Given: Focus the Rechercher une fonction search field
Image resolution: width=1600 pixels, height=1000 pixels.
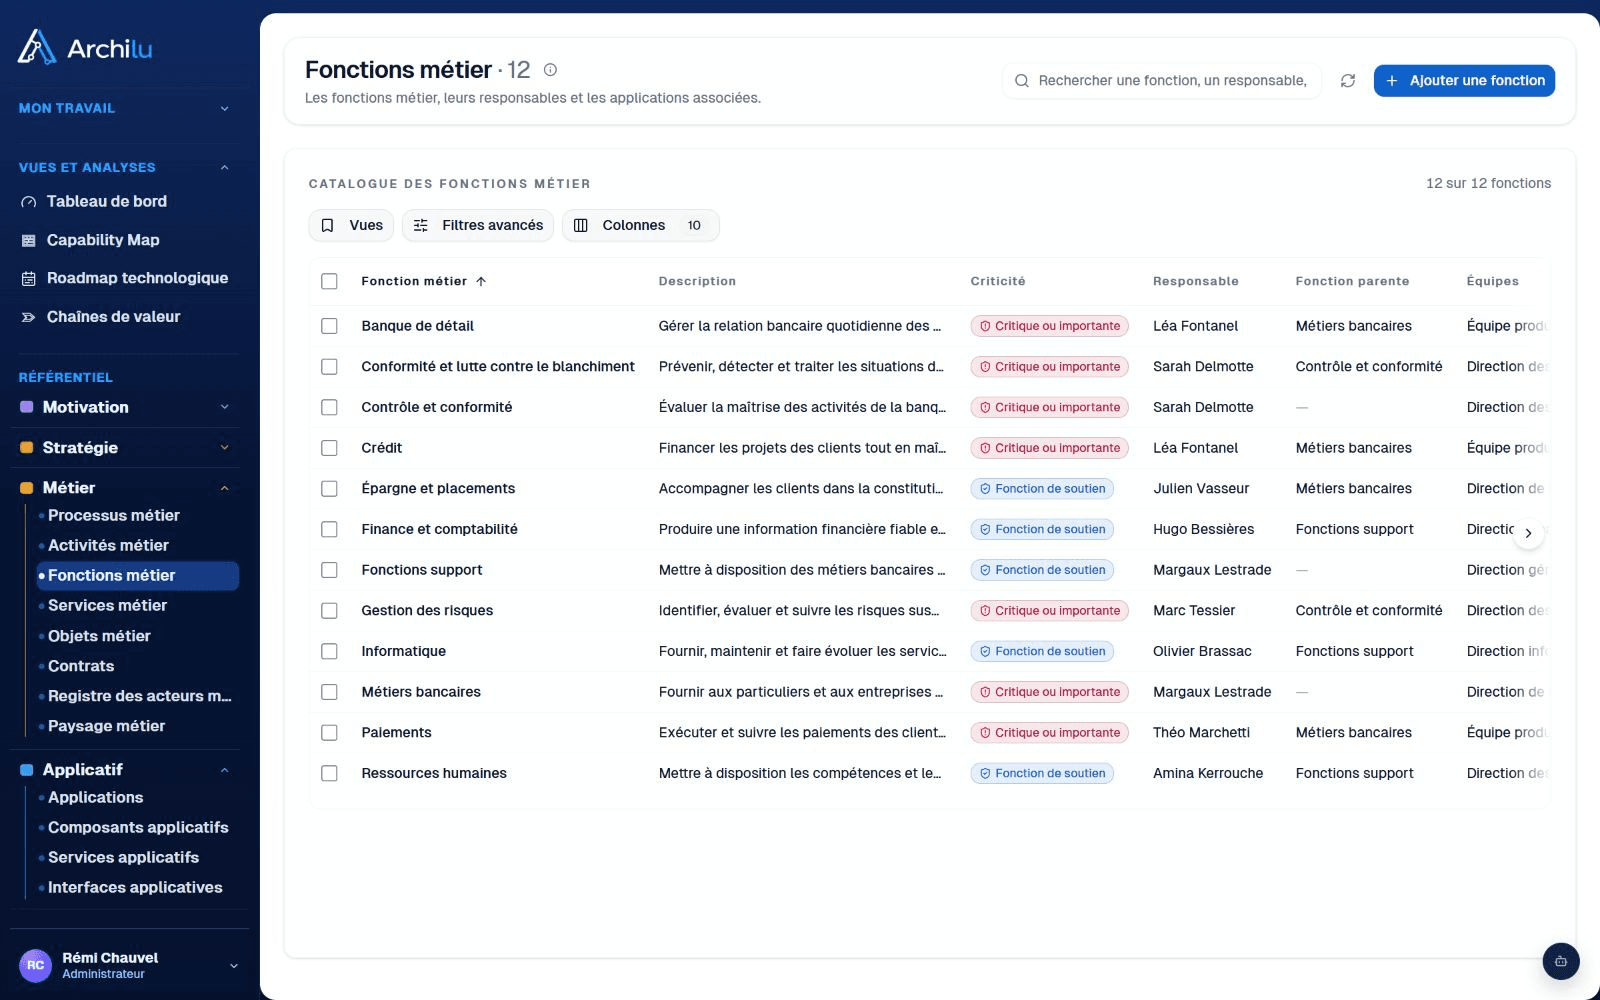Looking at the screenshot, I should point(1162,81).
